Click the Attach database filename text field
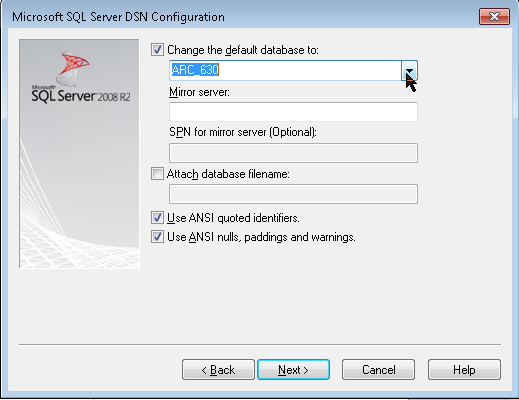Image resolution: width=519 pixels, height=400 pixels. pyautogui.click(x=293, y=194)
